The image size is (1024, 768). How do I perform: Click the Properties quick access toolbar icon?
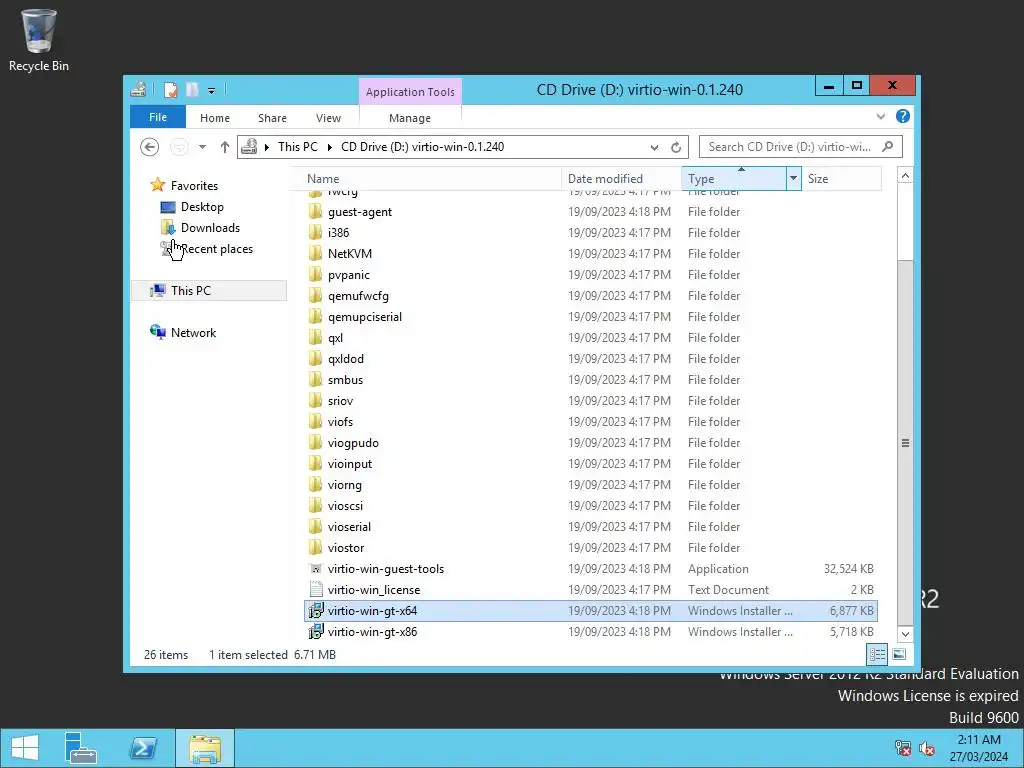[x=170, y=89]
